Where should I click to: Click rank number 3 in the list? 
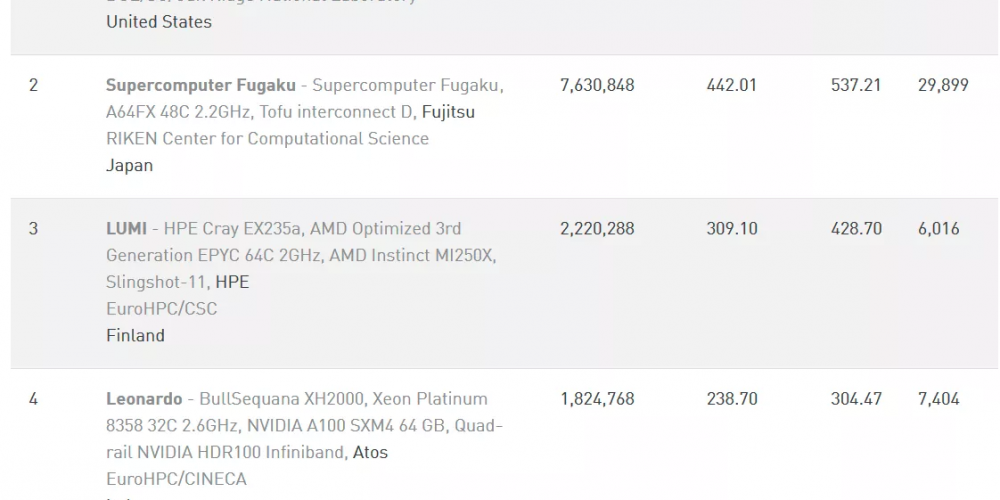tap(33, 229)
